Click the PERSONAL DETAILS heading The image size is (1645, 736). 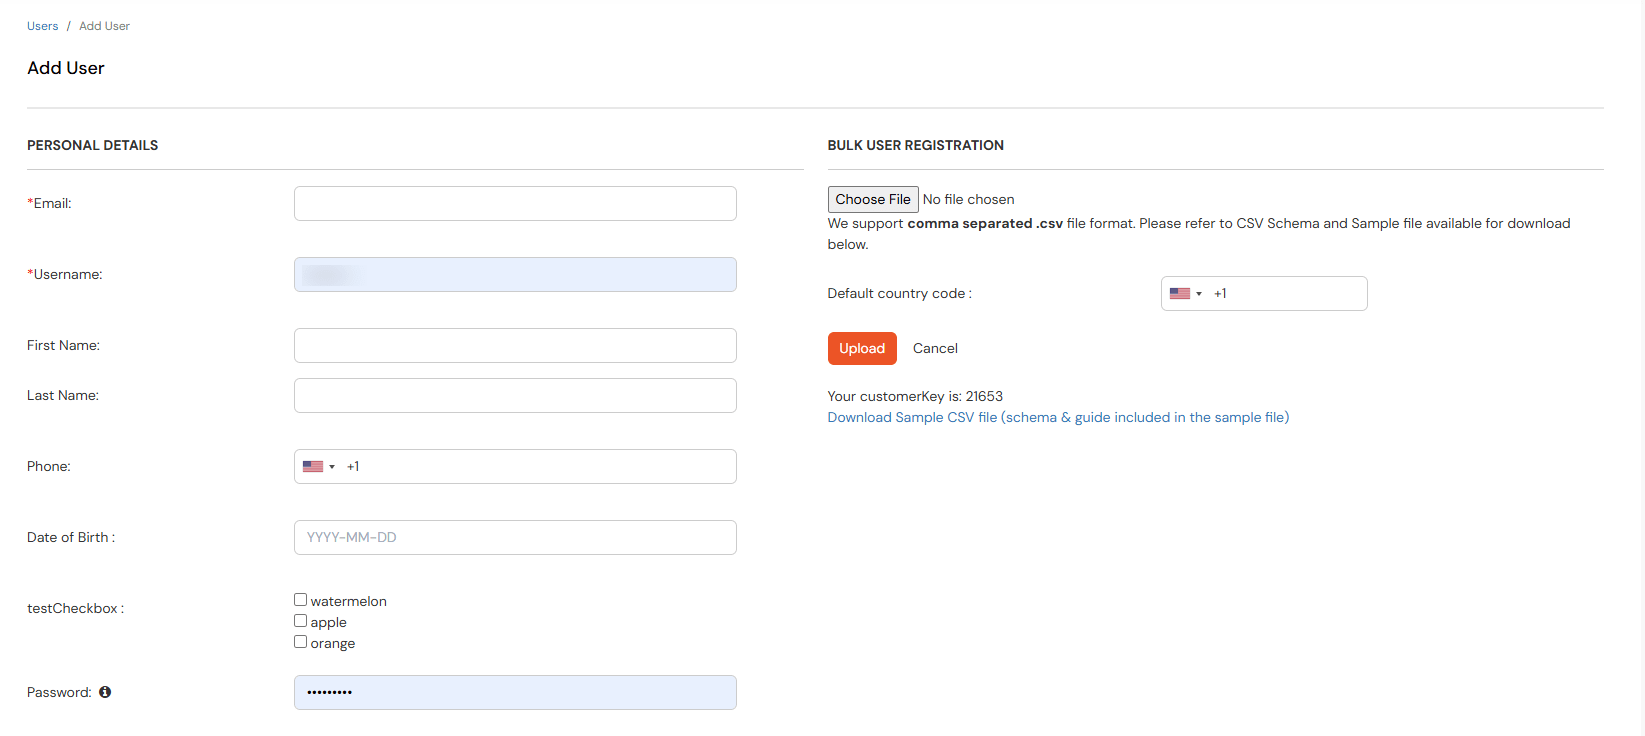click(x=92, y=145)
